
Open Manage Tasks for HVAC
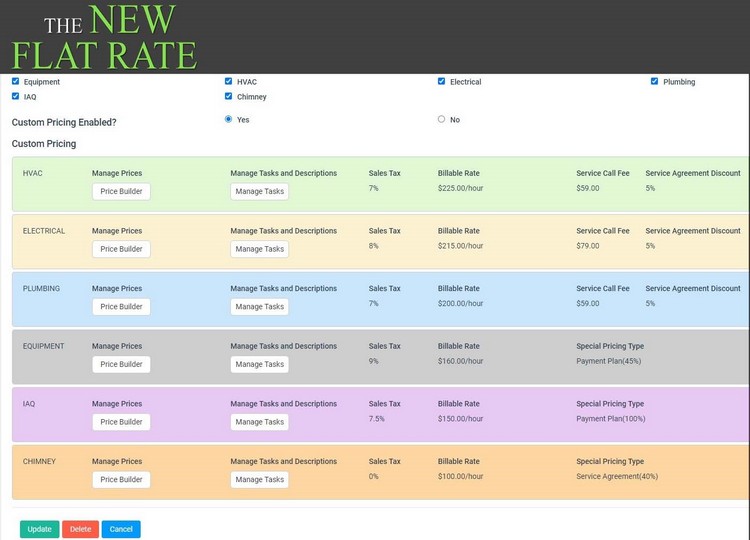[259, 191]
